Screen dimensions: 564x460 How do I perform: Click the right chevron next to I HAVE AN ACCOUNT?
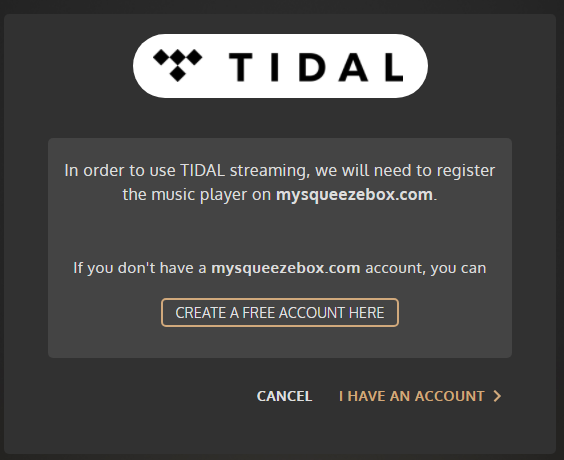pos(497,396)
